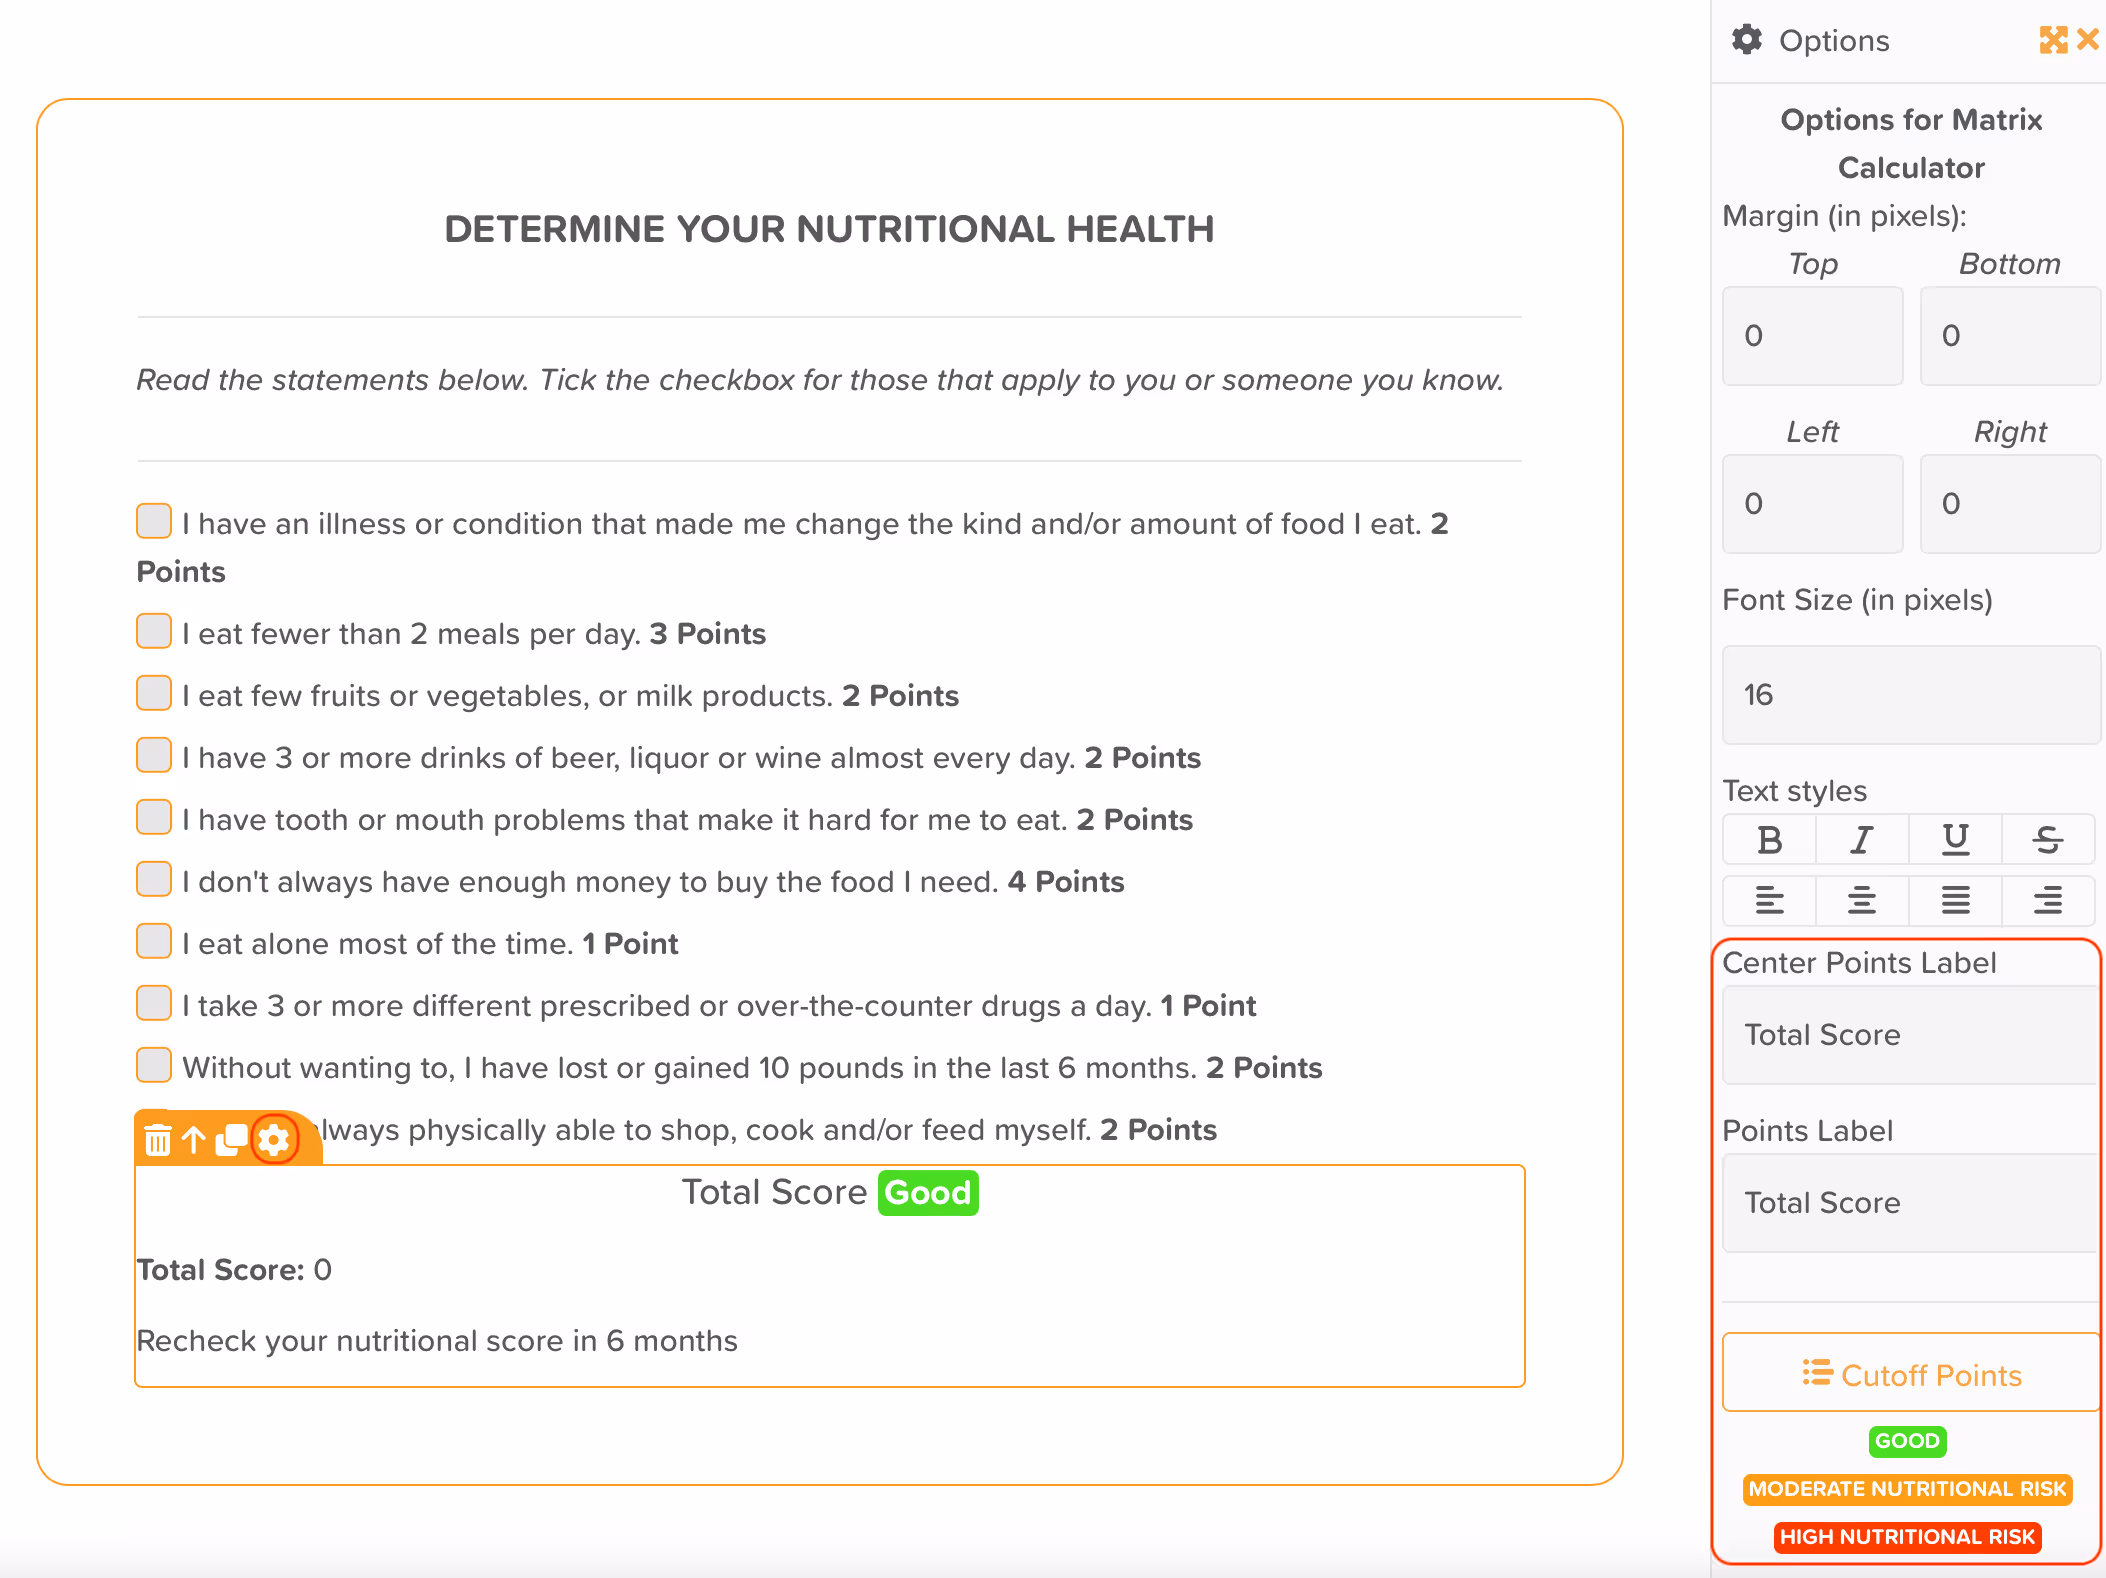
Task: Click the 'Options for Matrix Calculator' title
Action: coord(1911,143)
